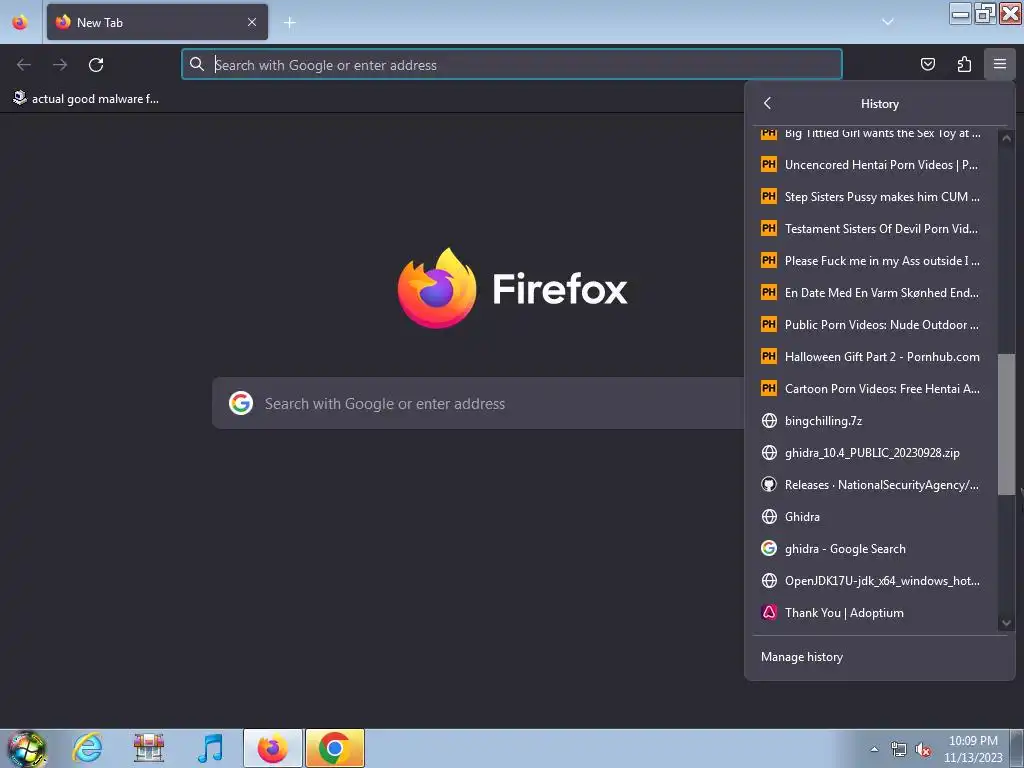1024x768 pixels.
Task: Open ghidra_10.4_PUBLIC_20230928.zip history entry
Action: point(875,453)
